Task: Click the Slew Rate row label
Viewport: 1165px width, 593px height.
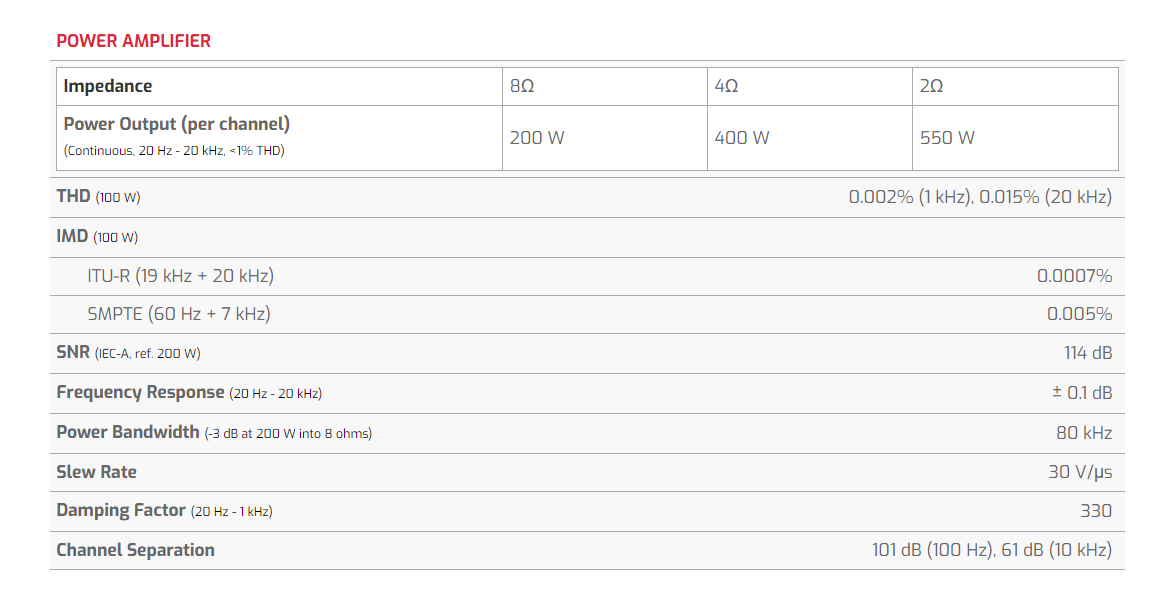Action: pos(96,472)
